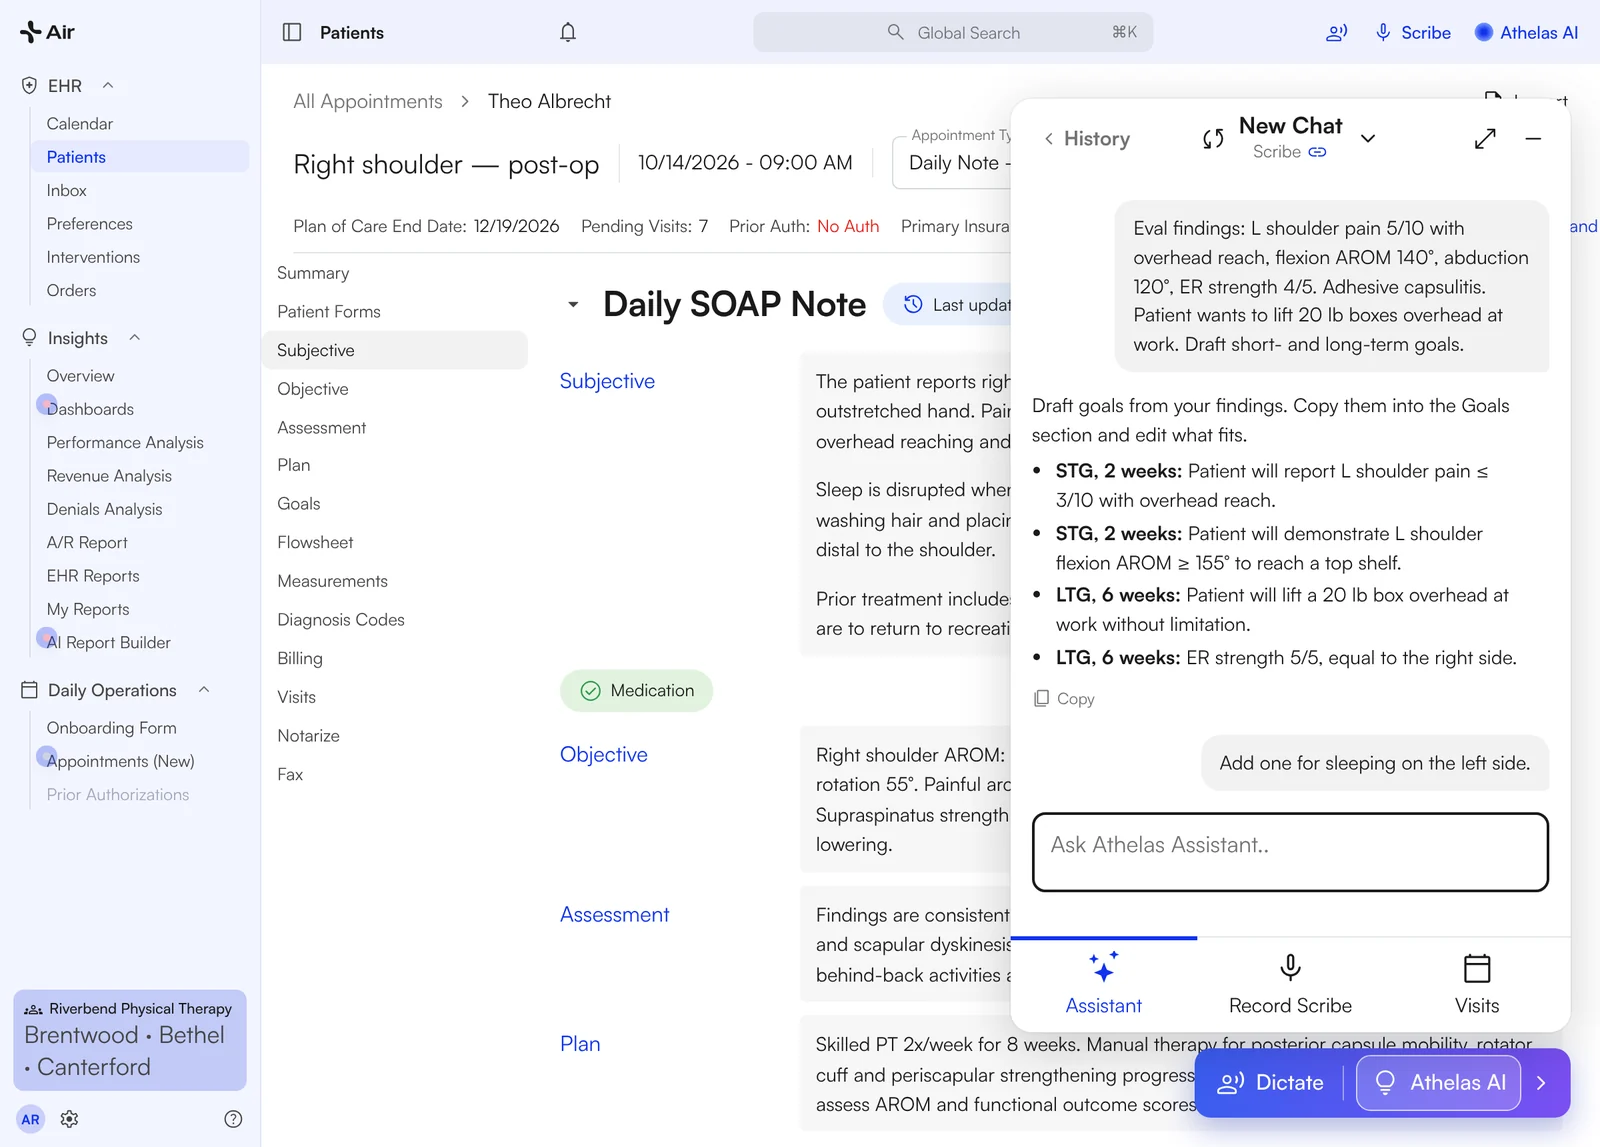
Task: Open AI Report Builder in the sidebar
Action: (108, 643)
